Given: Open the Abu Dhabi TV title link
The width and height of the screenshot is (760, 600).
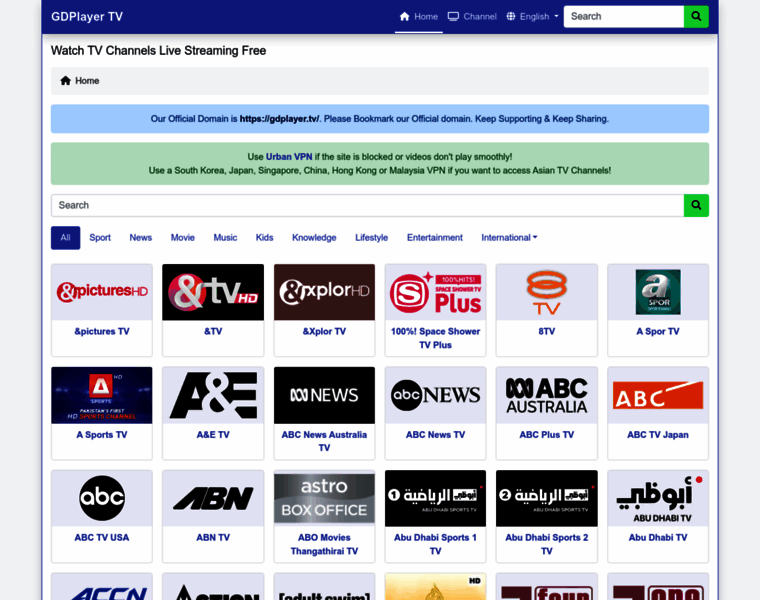Looking at the screenshot, I should point(658,537).
